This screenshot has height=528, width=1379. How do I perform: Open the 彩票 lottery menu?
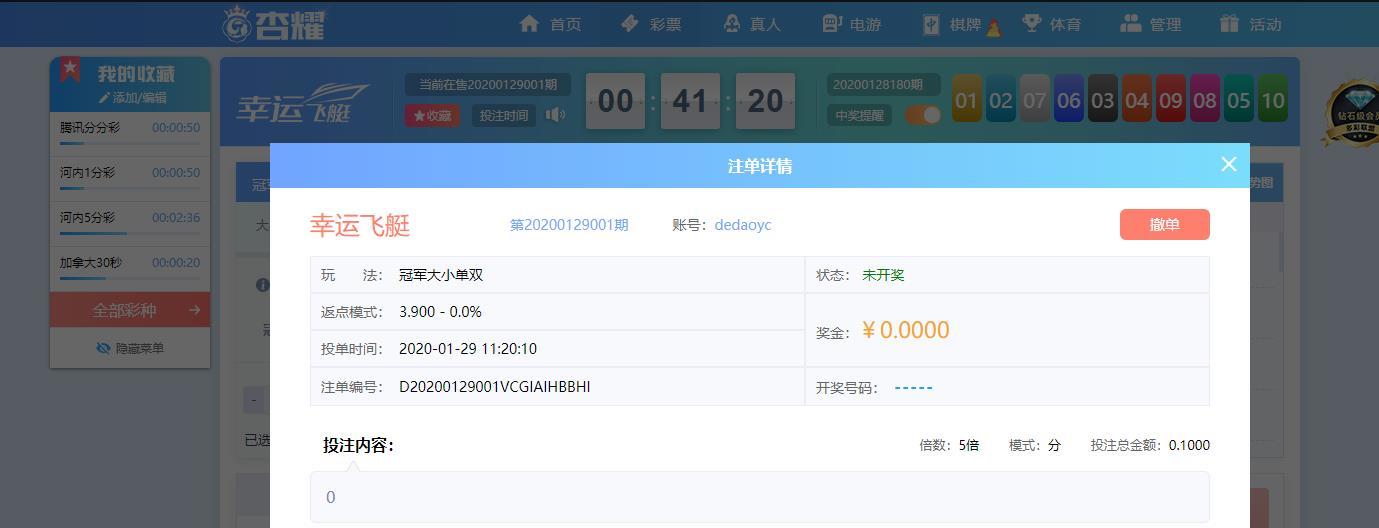point(650,24)
